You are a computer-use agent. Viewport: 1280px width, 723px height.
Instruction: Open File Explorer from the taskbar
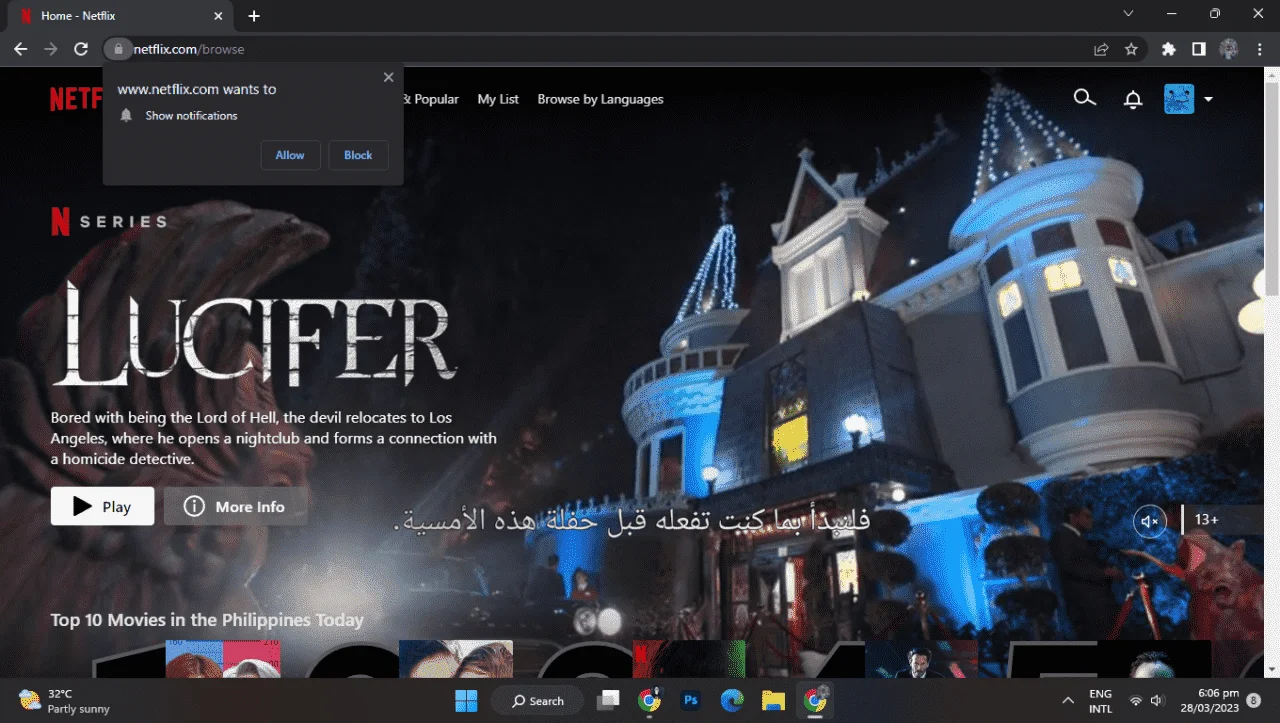[x=773, y=700]
